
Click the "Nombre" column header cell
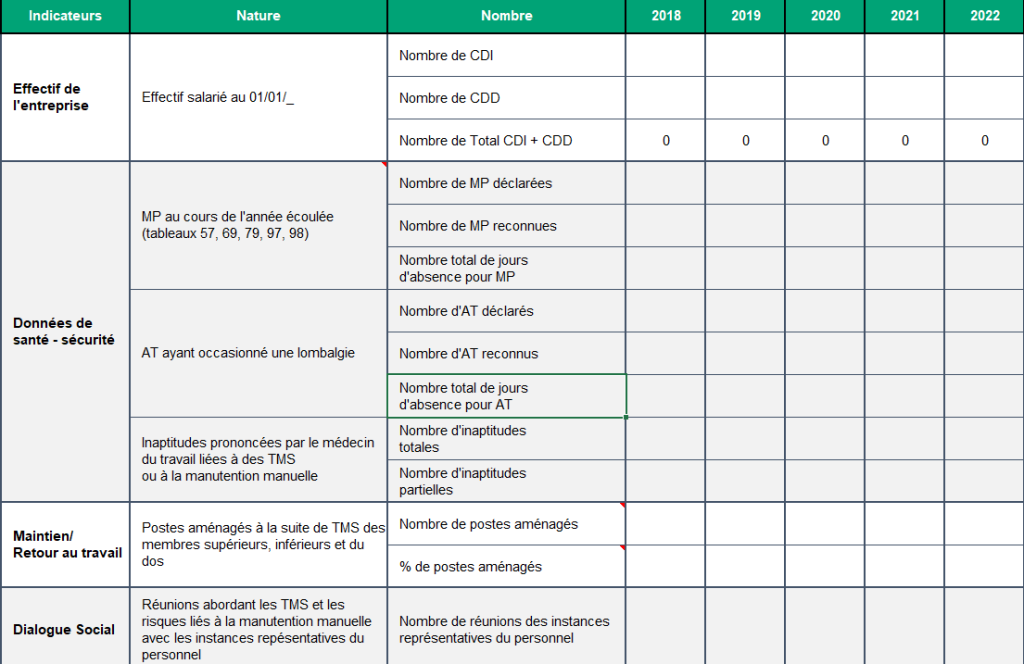point(506,16)
